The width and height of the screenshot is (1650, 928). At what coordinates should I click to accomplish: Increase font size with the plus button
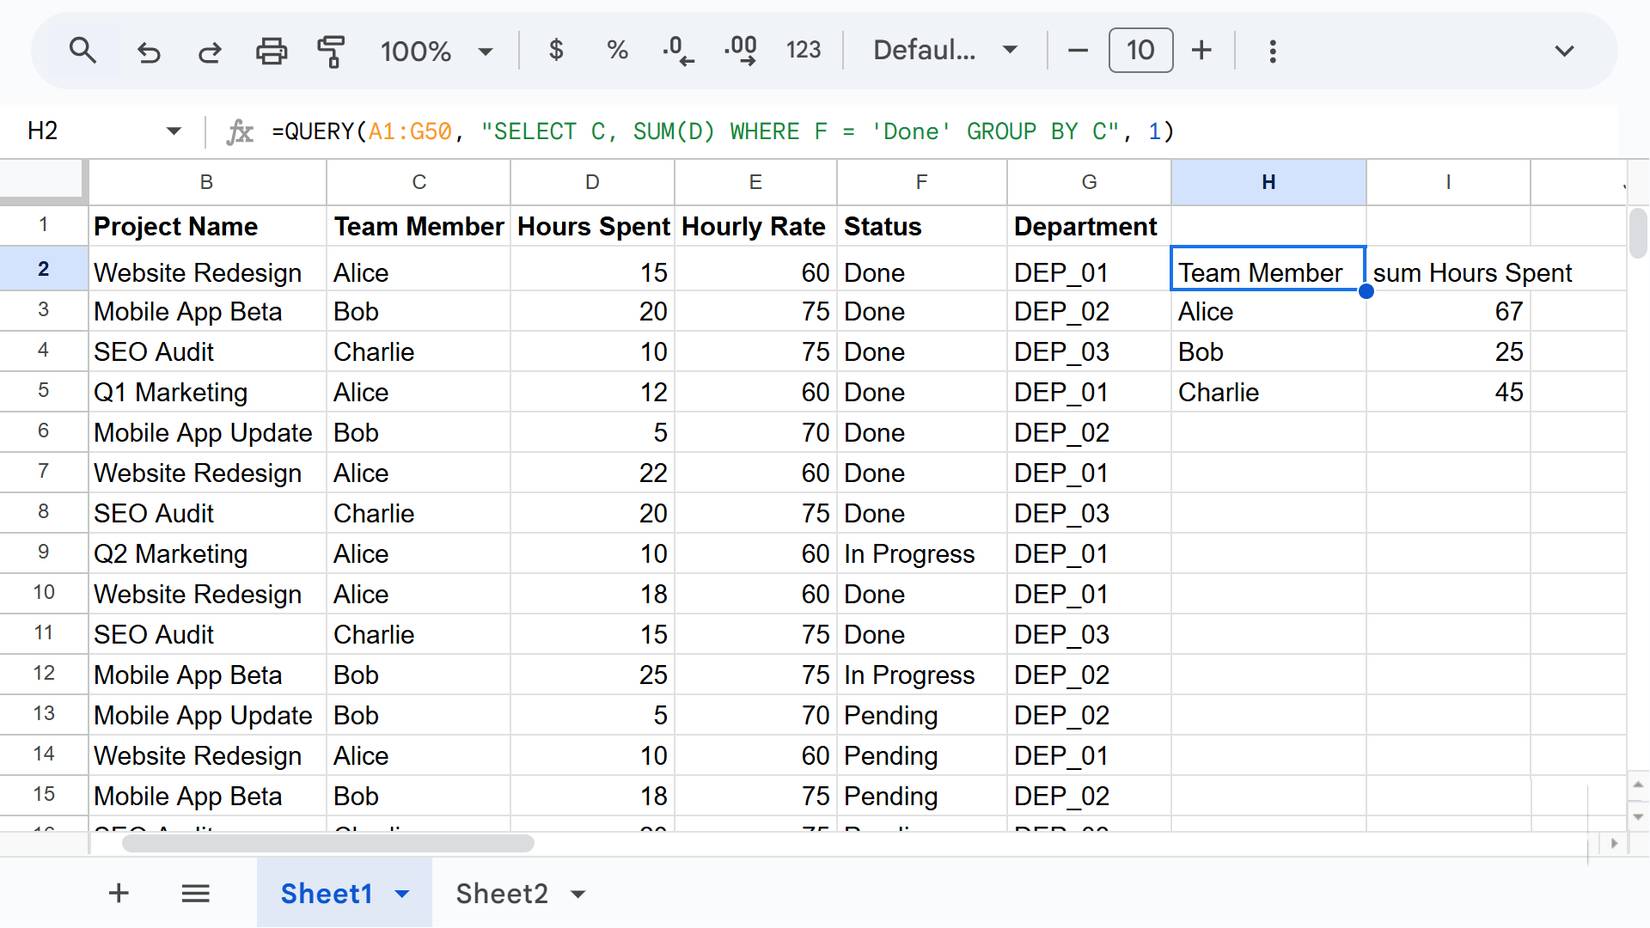click(1201, 50)
